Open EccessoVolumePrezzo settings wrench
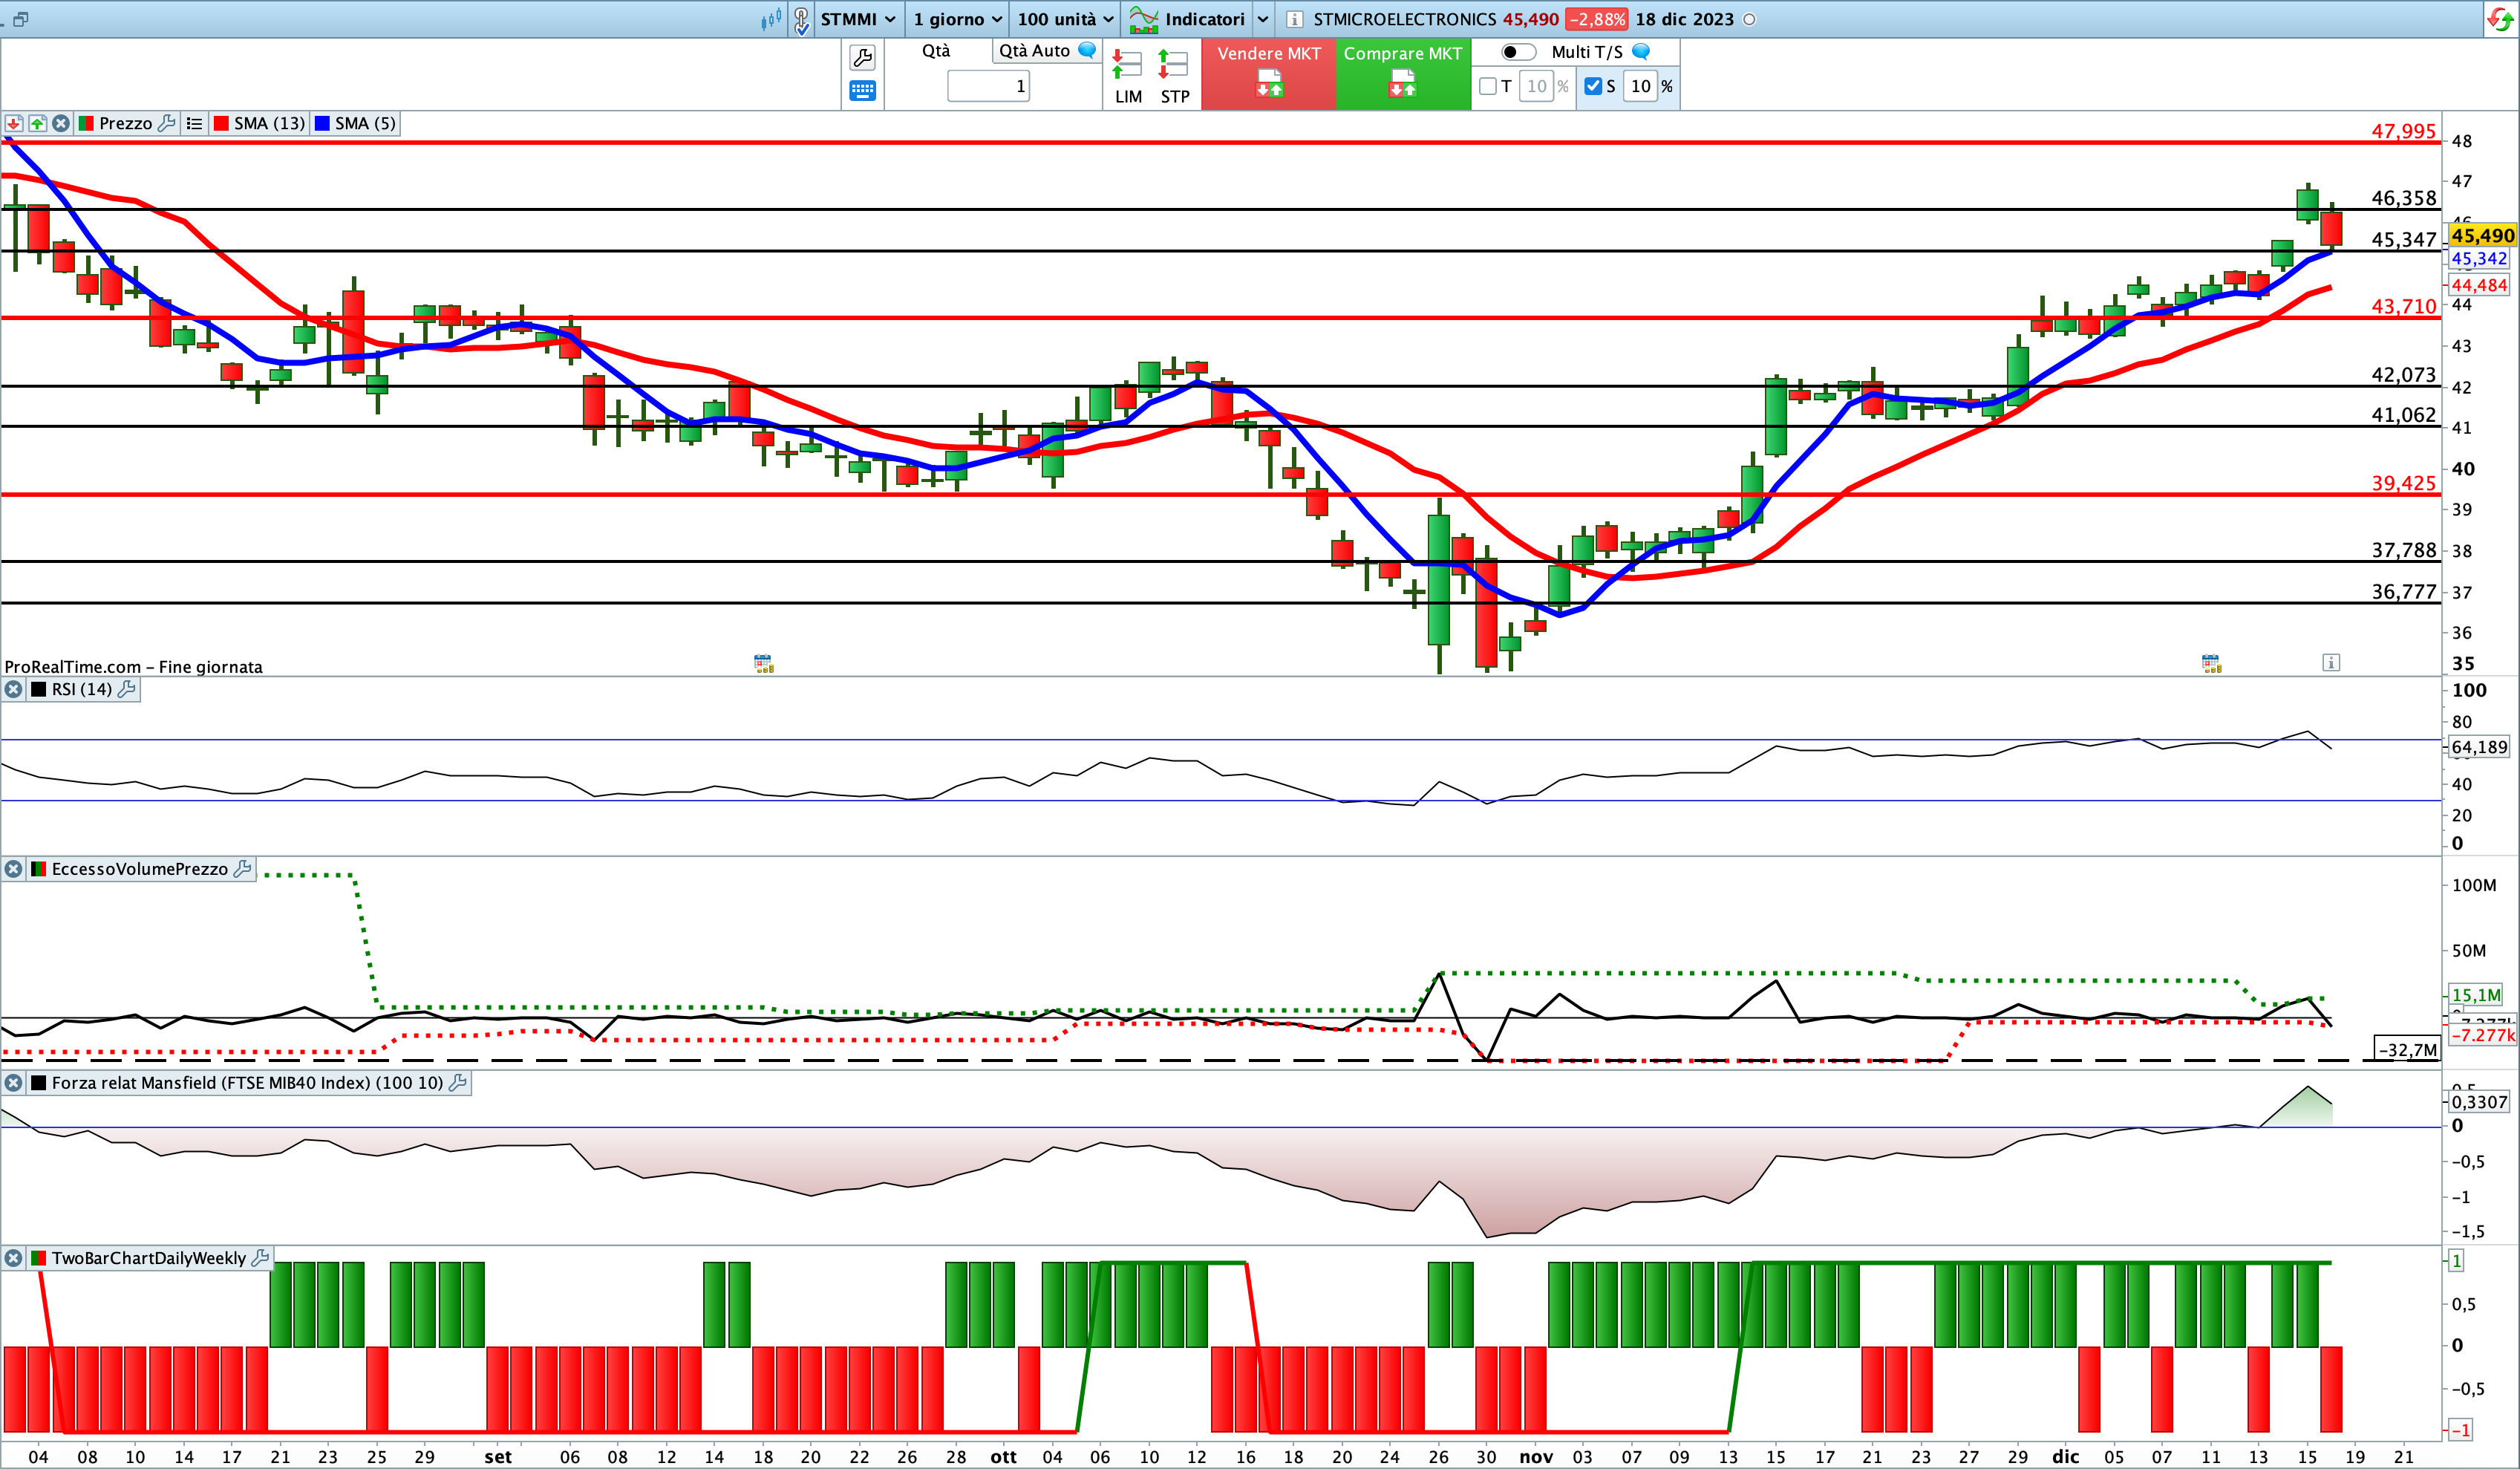 click(x=242, y=869)
